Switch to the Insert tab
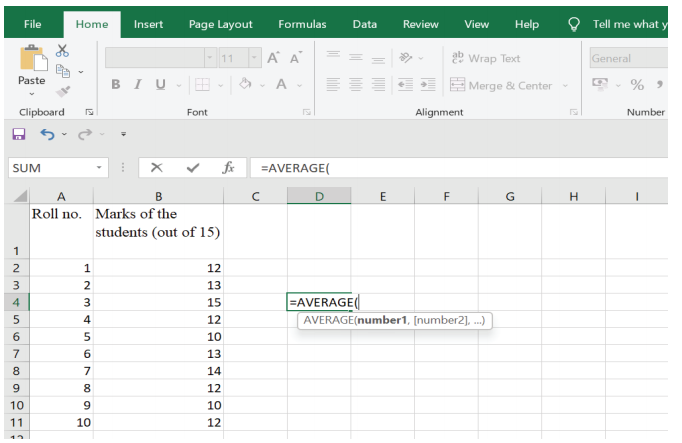 pyautogui.click(x=149, y=23)
